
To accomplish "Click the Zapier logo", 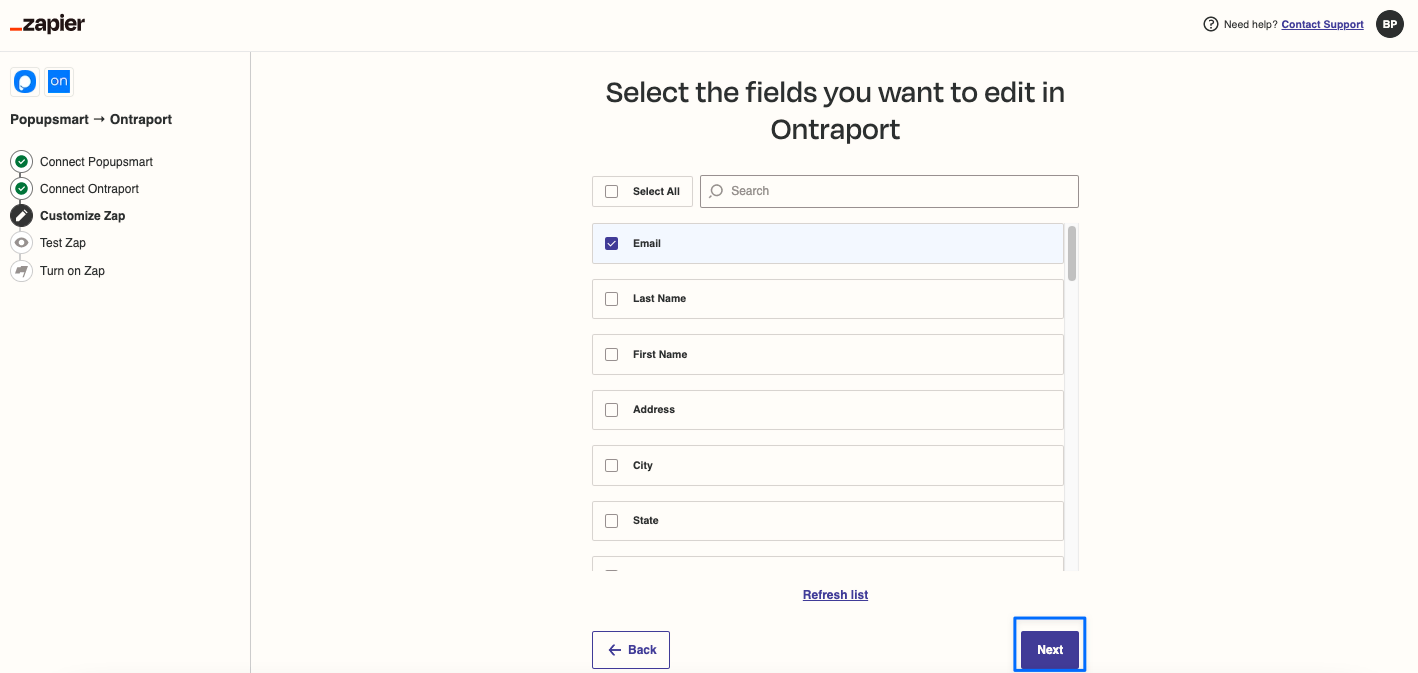I will click(47, 25).
